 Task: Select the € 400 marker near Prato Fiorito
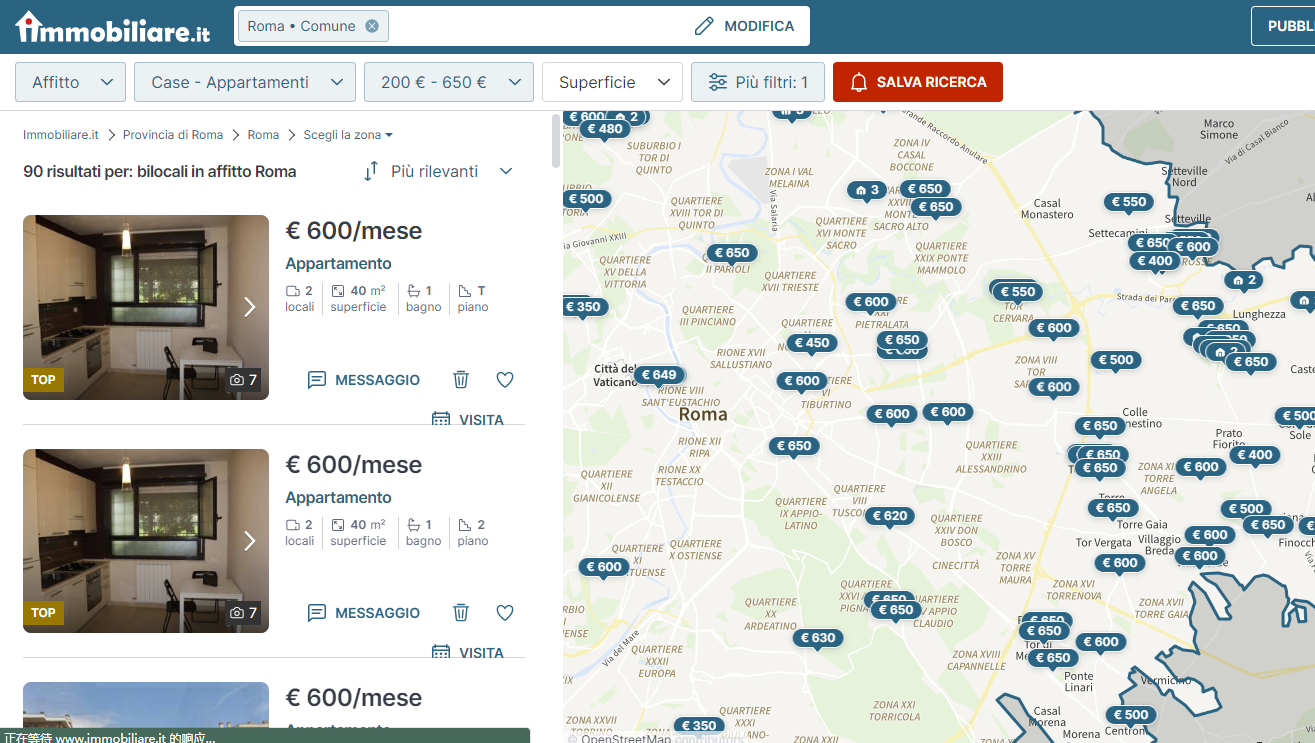click(x=1254, y=455)
